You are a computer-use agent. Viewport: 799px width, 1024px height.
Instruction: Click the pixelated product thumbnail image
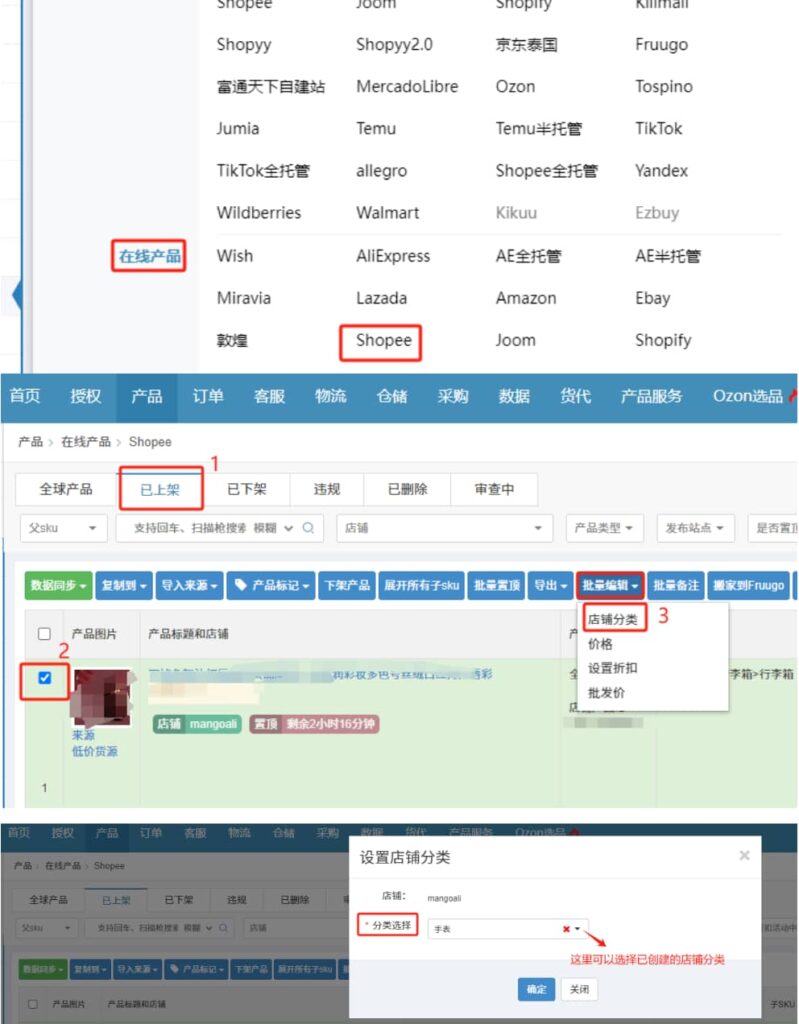coord(103,697)
